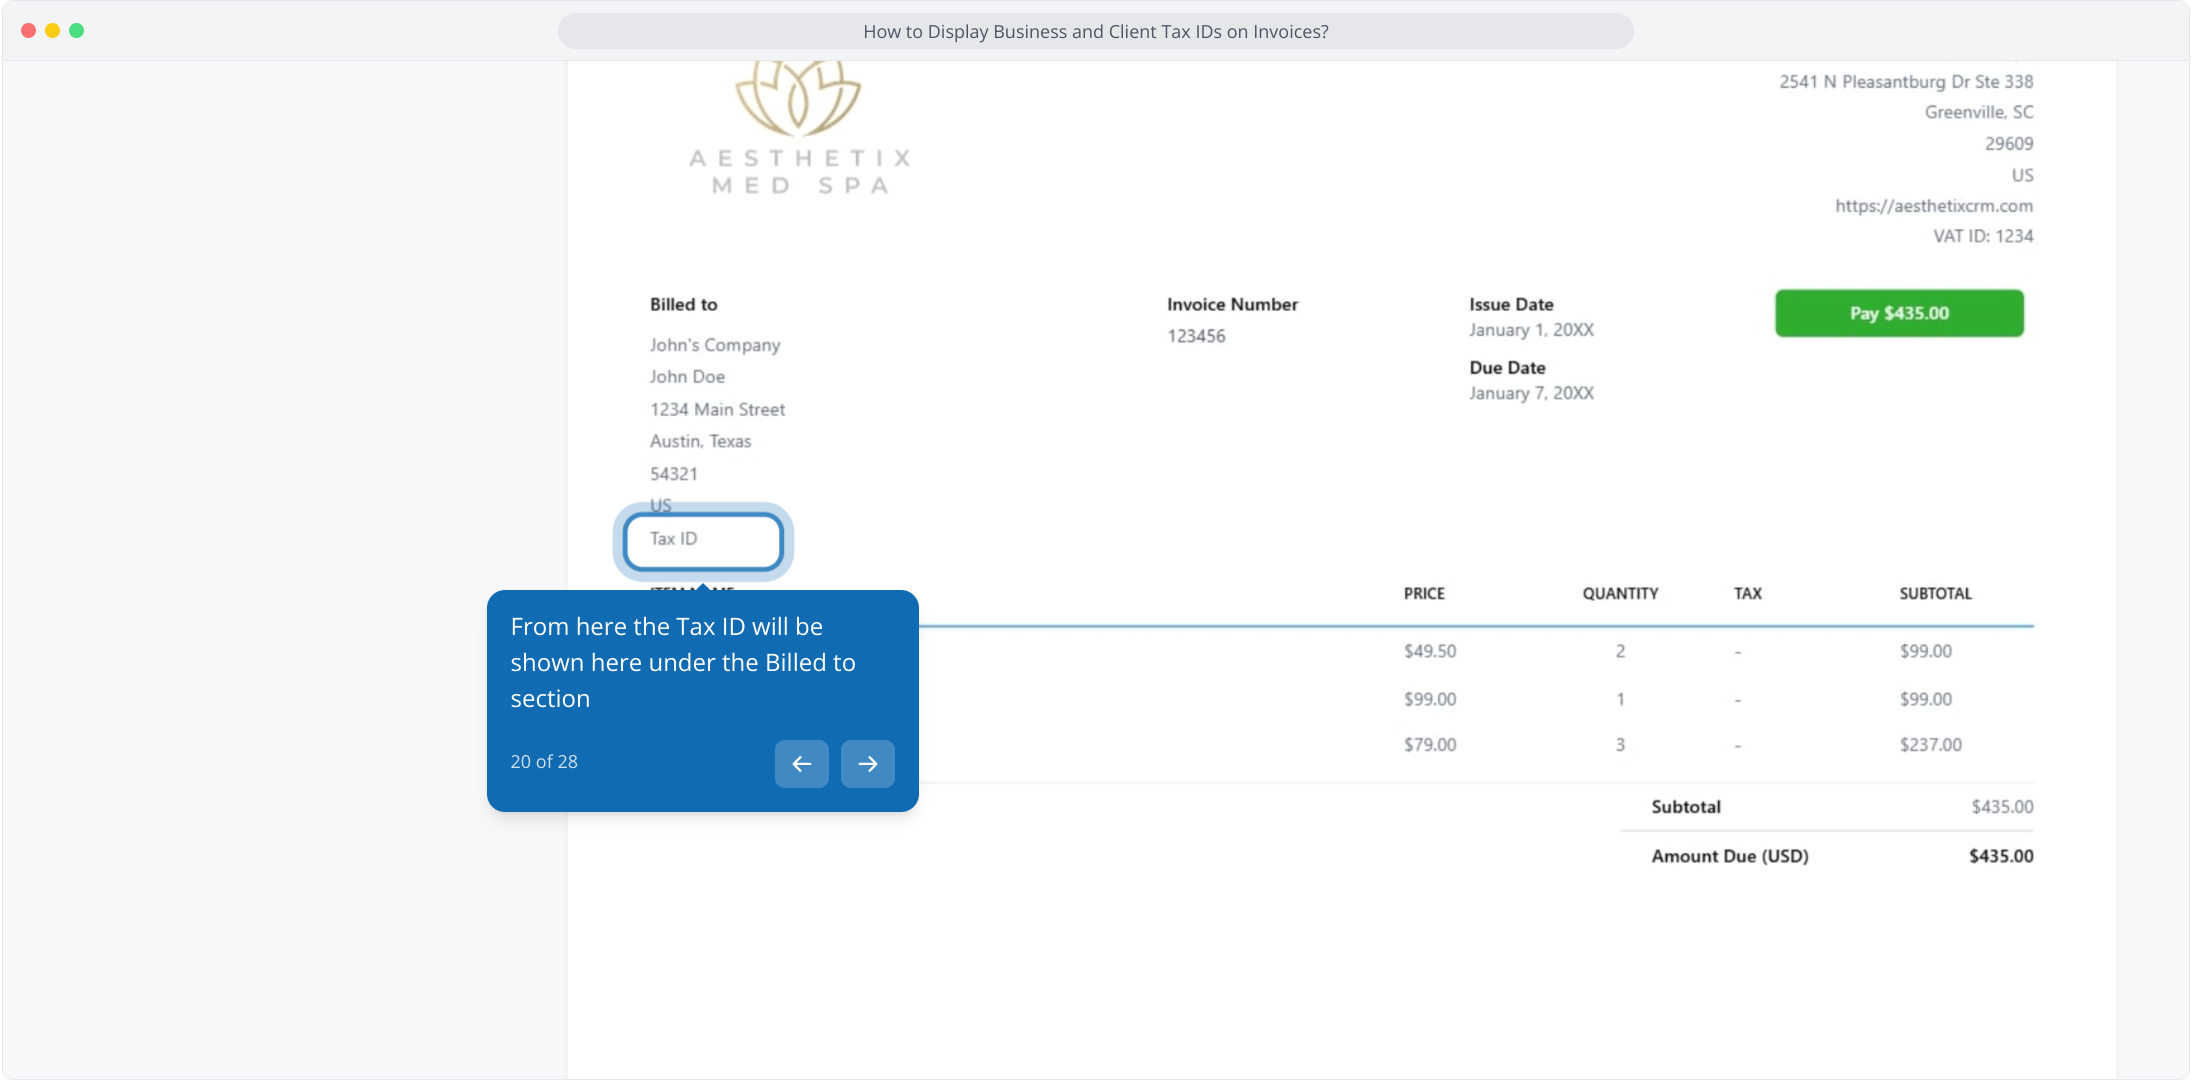The image size is (2192, 1080).
Task: Click the green maximize window dot
Action: coord(77,31)
